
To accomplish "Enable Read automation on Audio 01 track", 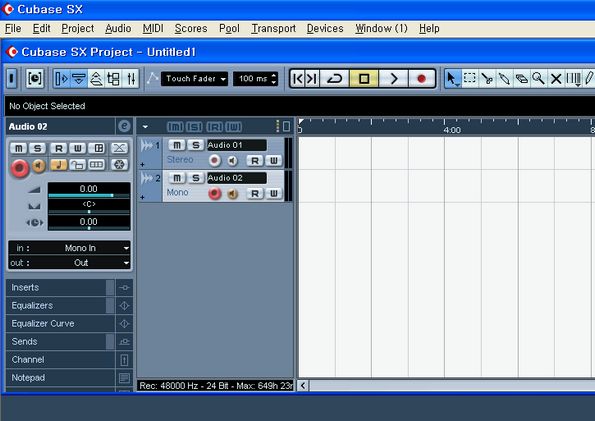I will point(255,161).
